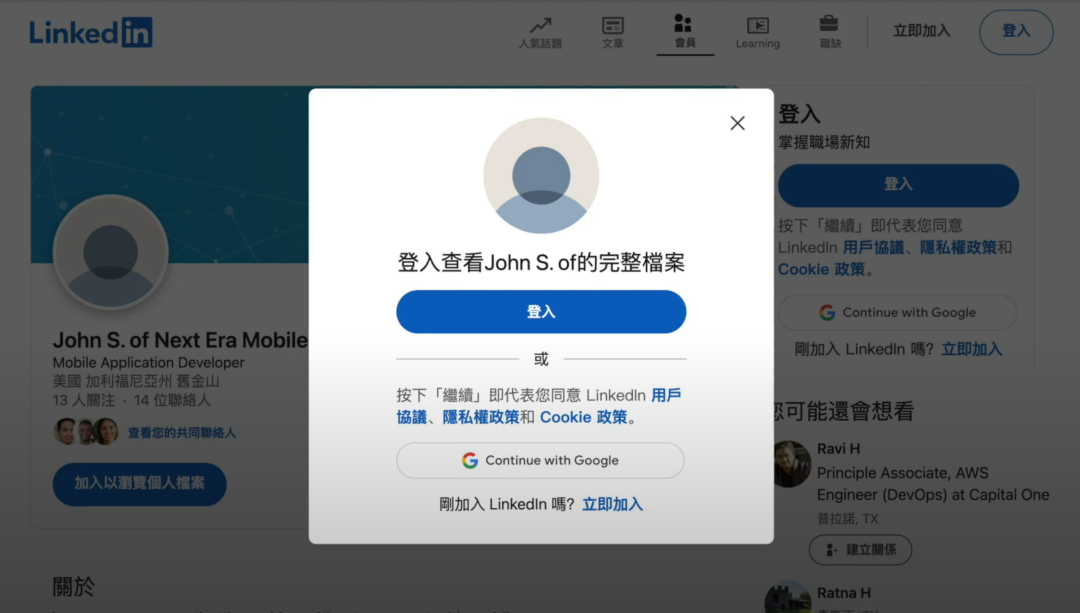The width and height of the screenshot is (1080, 613).
Task: Open Cookie 政策 link in sidebar
Action: 821,269
